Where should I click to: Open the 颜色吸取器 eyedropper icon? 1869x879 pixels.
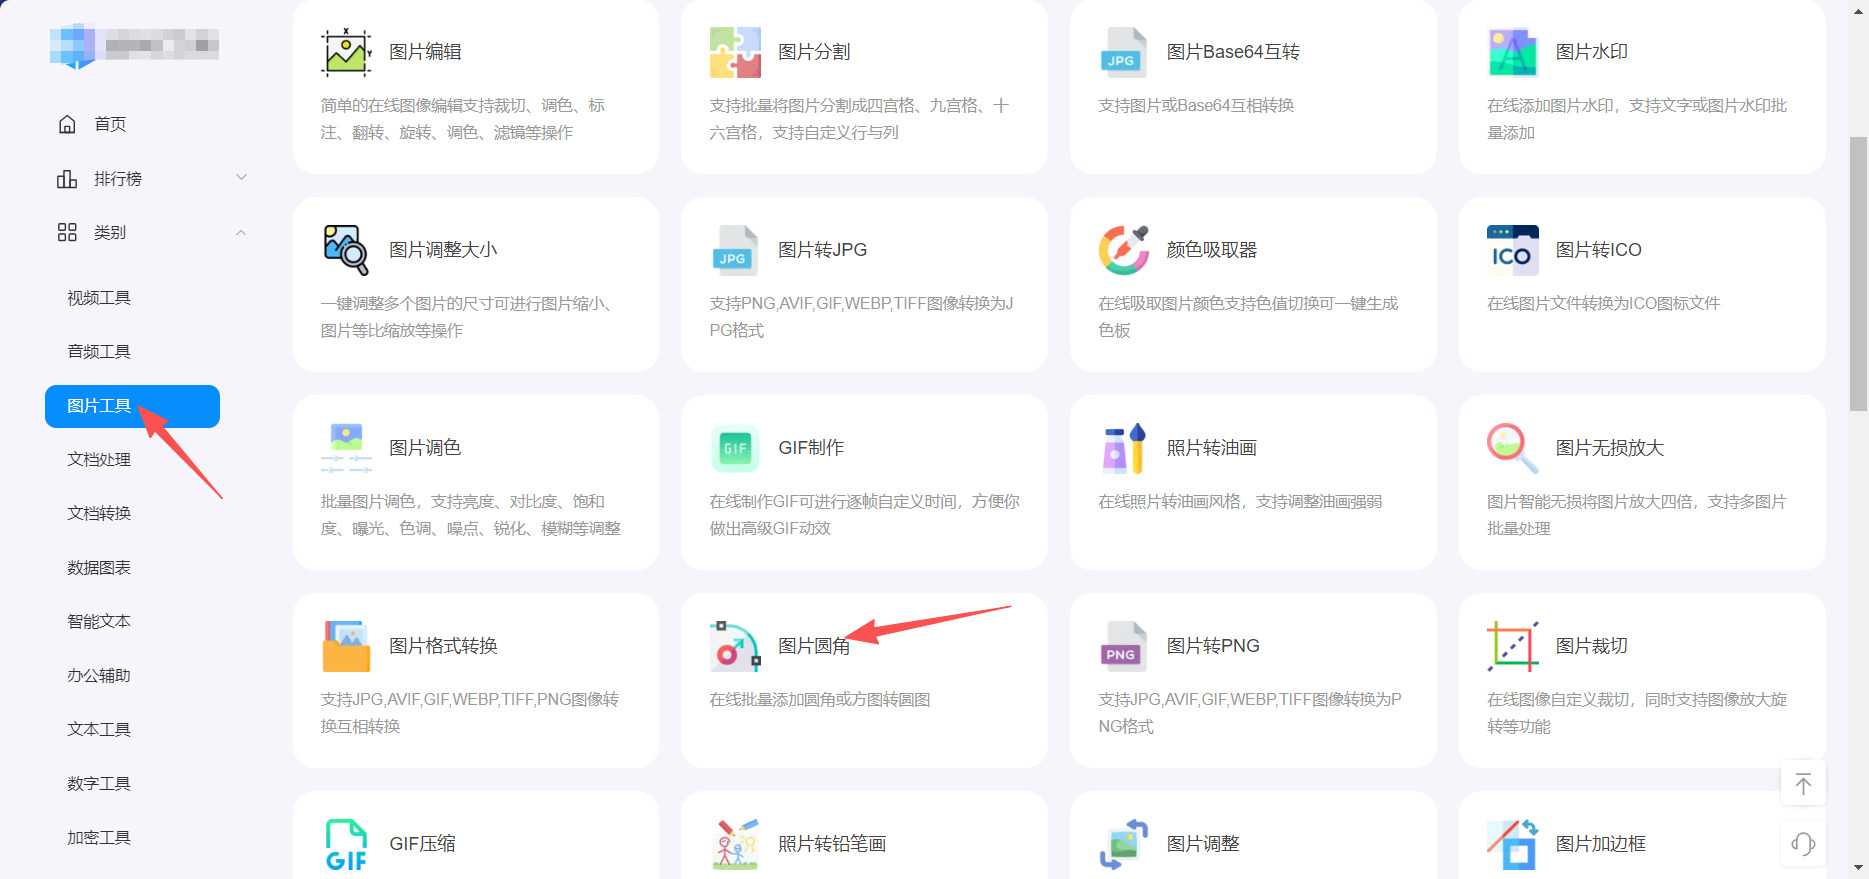[1124, 250]
